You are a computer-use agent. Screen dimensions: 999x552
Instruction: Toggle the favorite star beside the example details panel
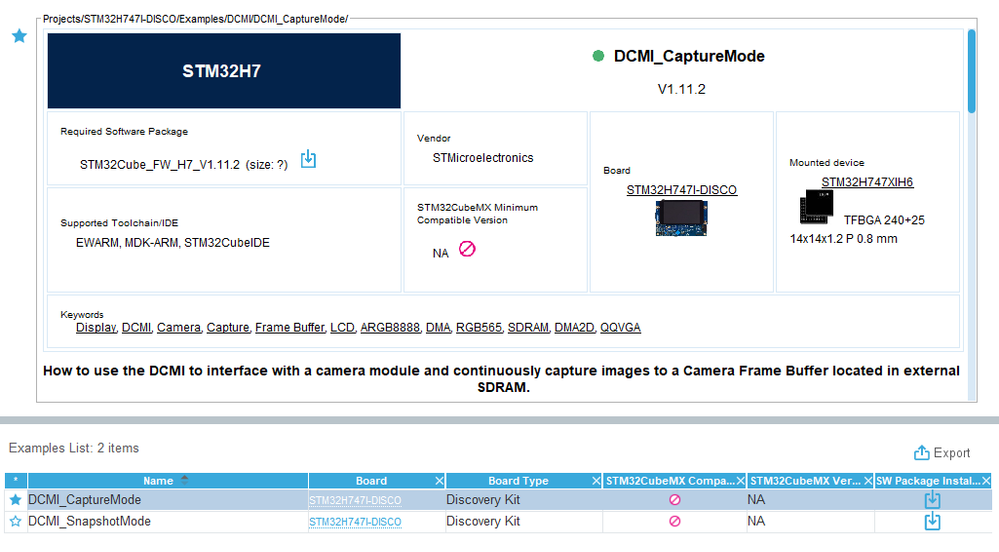coord(19,36)
